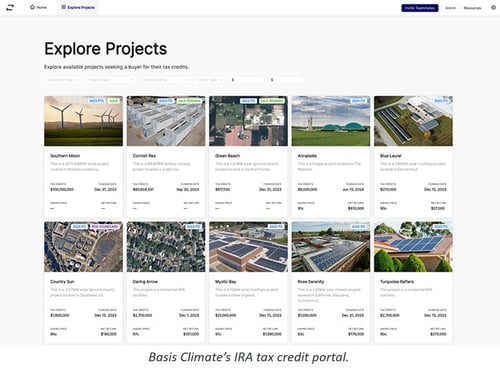Open the Rose Serenity solar roof thumbnail
The width and height of the screenshot is (500, 374).
331,247
